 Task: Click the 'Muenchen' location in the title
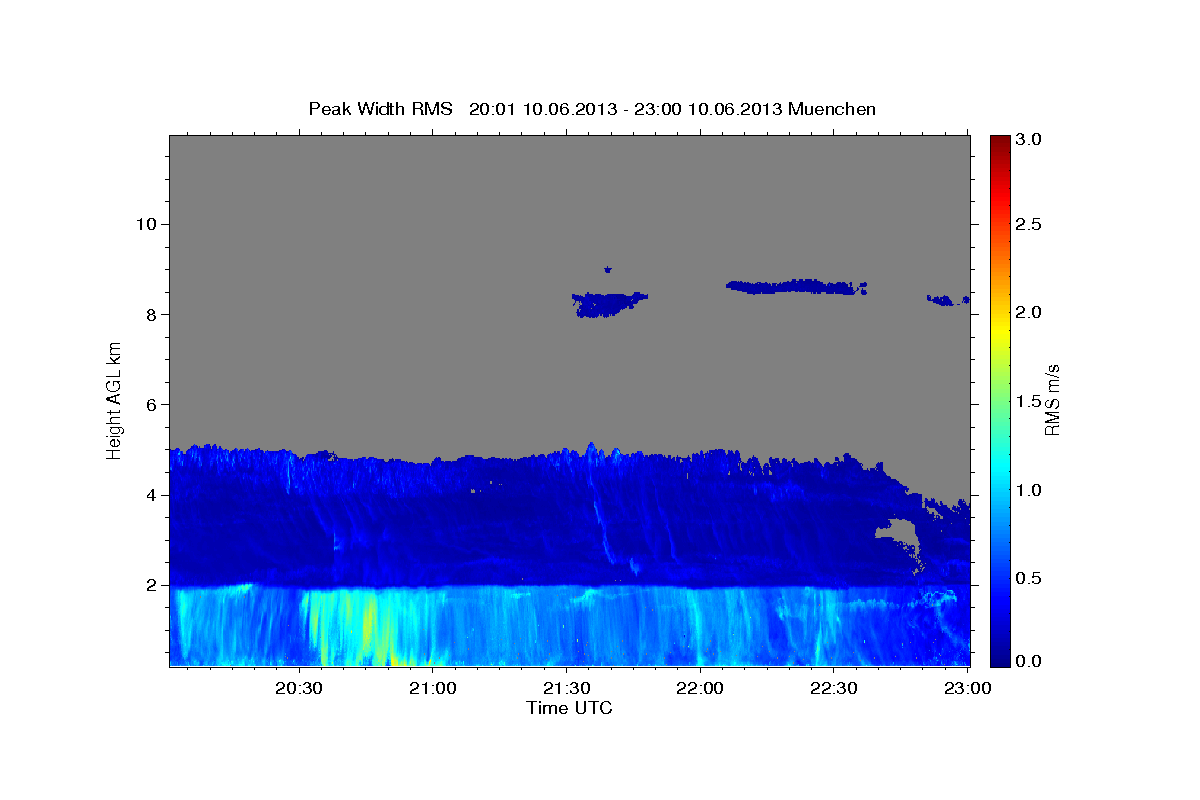[832, 108]
